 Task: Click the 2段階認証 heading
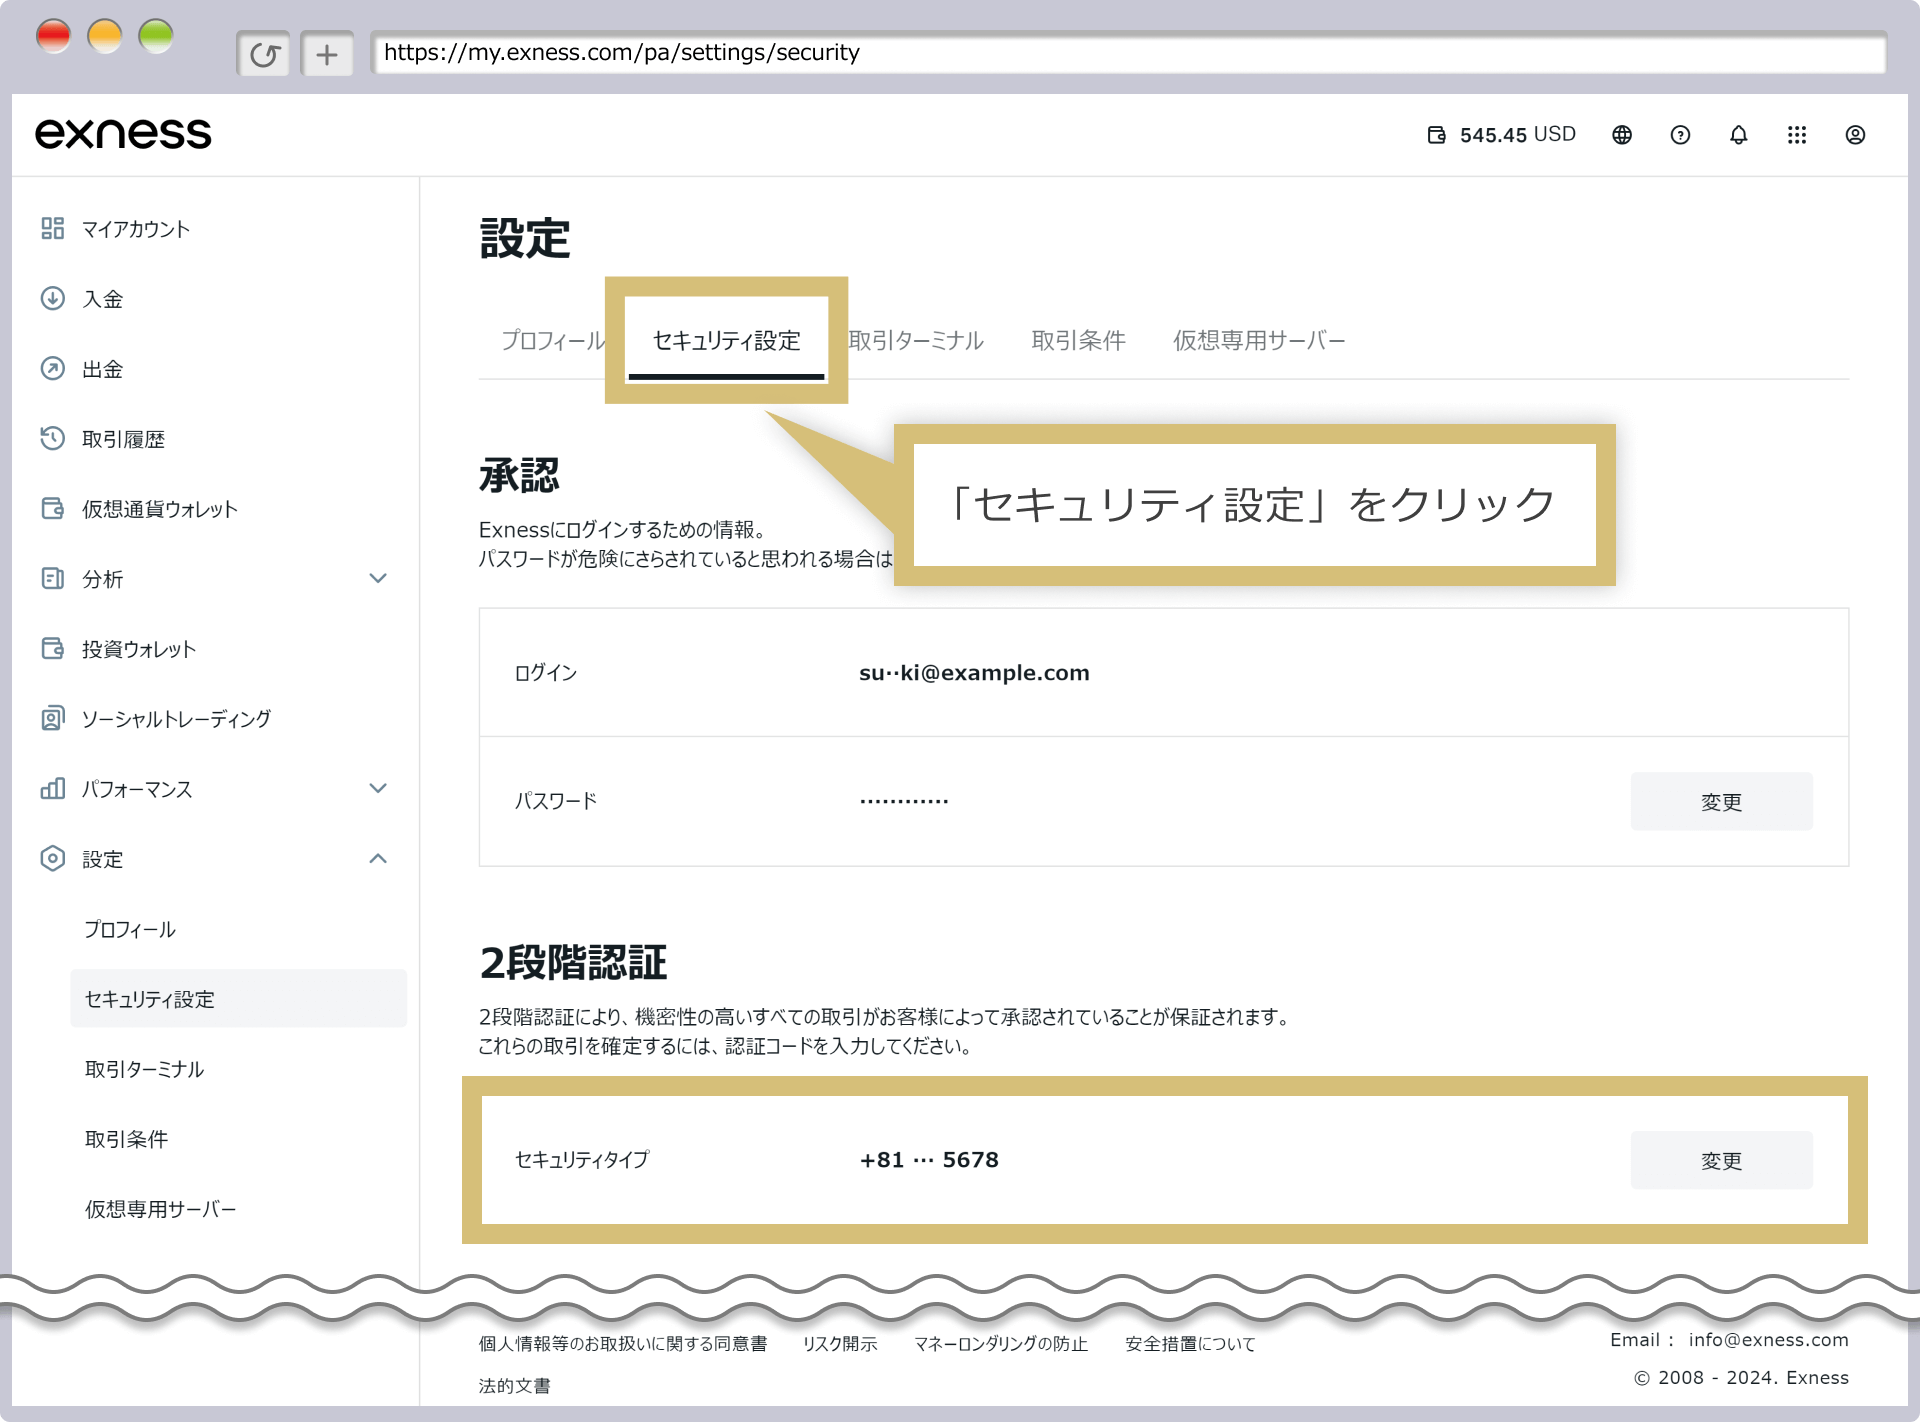[573, 962]
